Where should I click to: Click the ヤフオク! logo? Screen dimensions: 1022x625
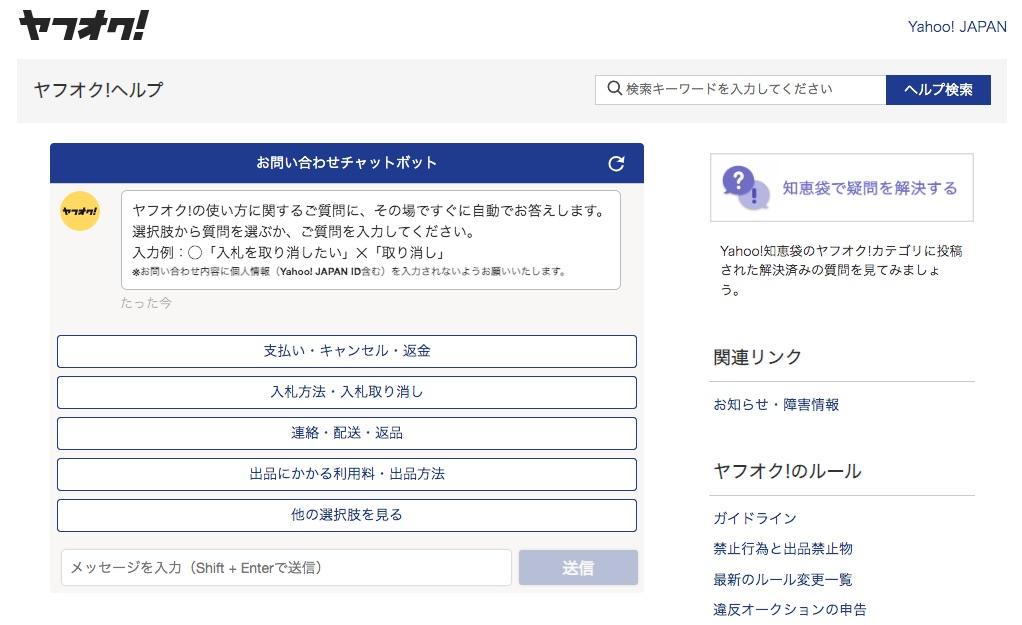83,25
